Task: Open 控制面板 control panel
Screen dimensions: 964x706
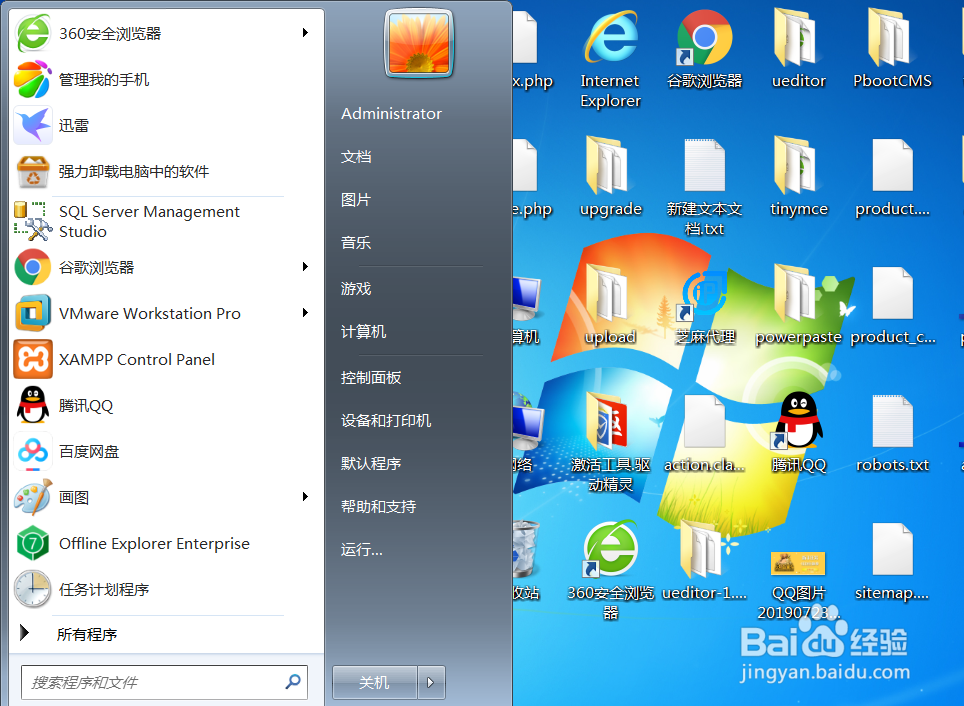Action: (371, 377)
